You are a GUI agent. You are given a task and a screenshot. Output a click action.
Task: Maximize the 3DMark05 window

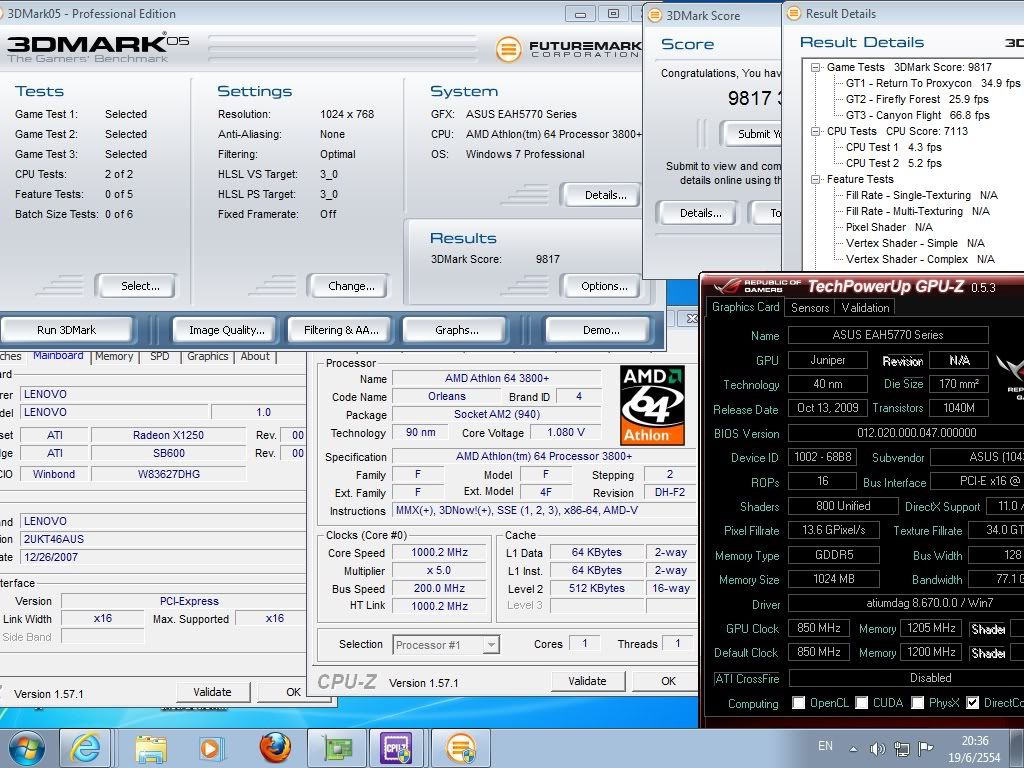coord(613,14)
